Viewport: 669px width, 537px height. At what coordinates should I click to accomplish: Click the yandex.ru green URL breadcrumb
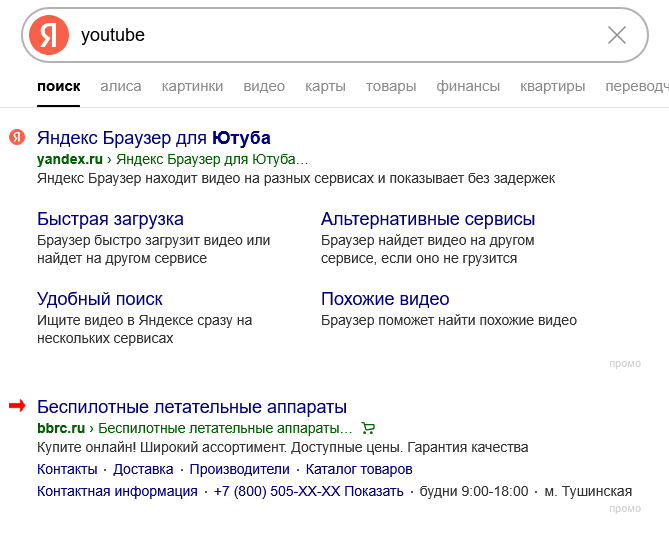pyautogui.click(x=172, y=159)
